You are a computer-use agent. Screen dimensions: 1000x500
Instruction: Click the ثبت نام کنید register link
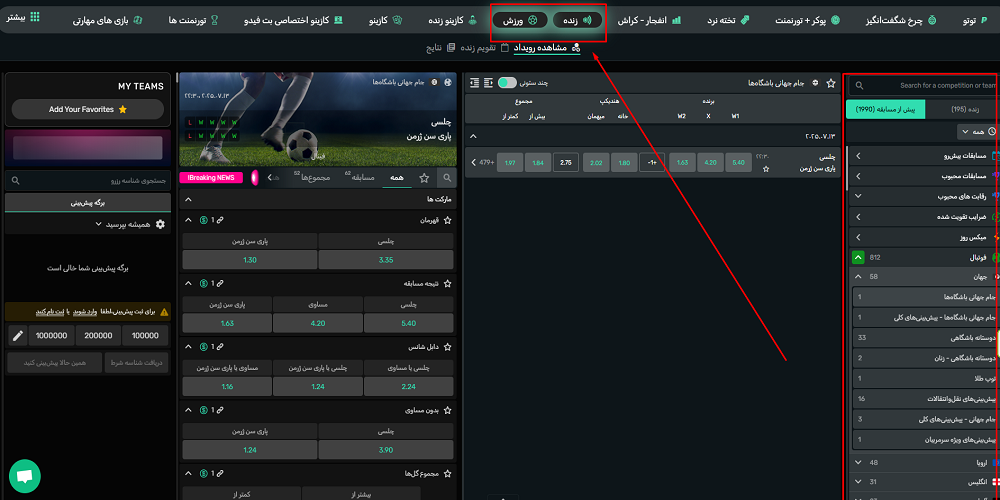pos(50,312)
